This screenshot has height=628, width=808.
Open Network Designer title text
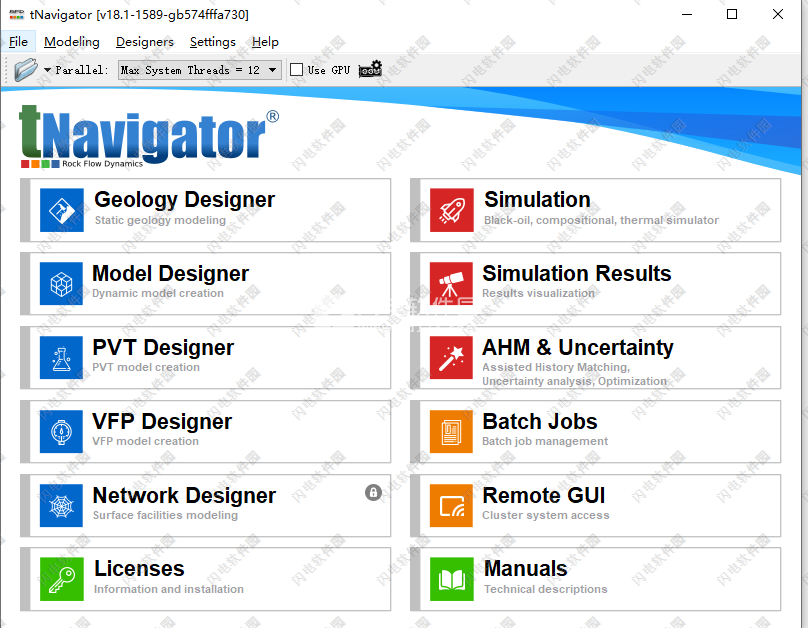pyautogui.click(x=184, y=496)
